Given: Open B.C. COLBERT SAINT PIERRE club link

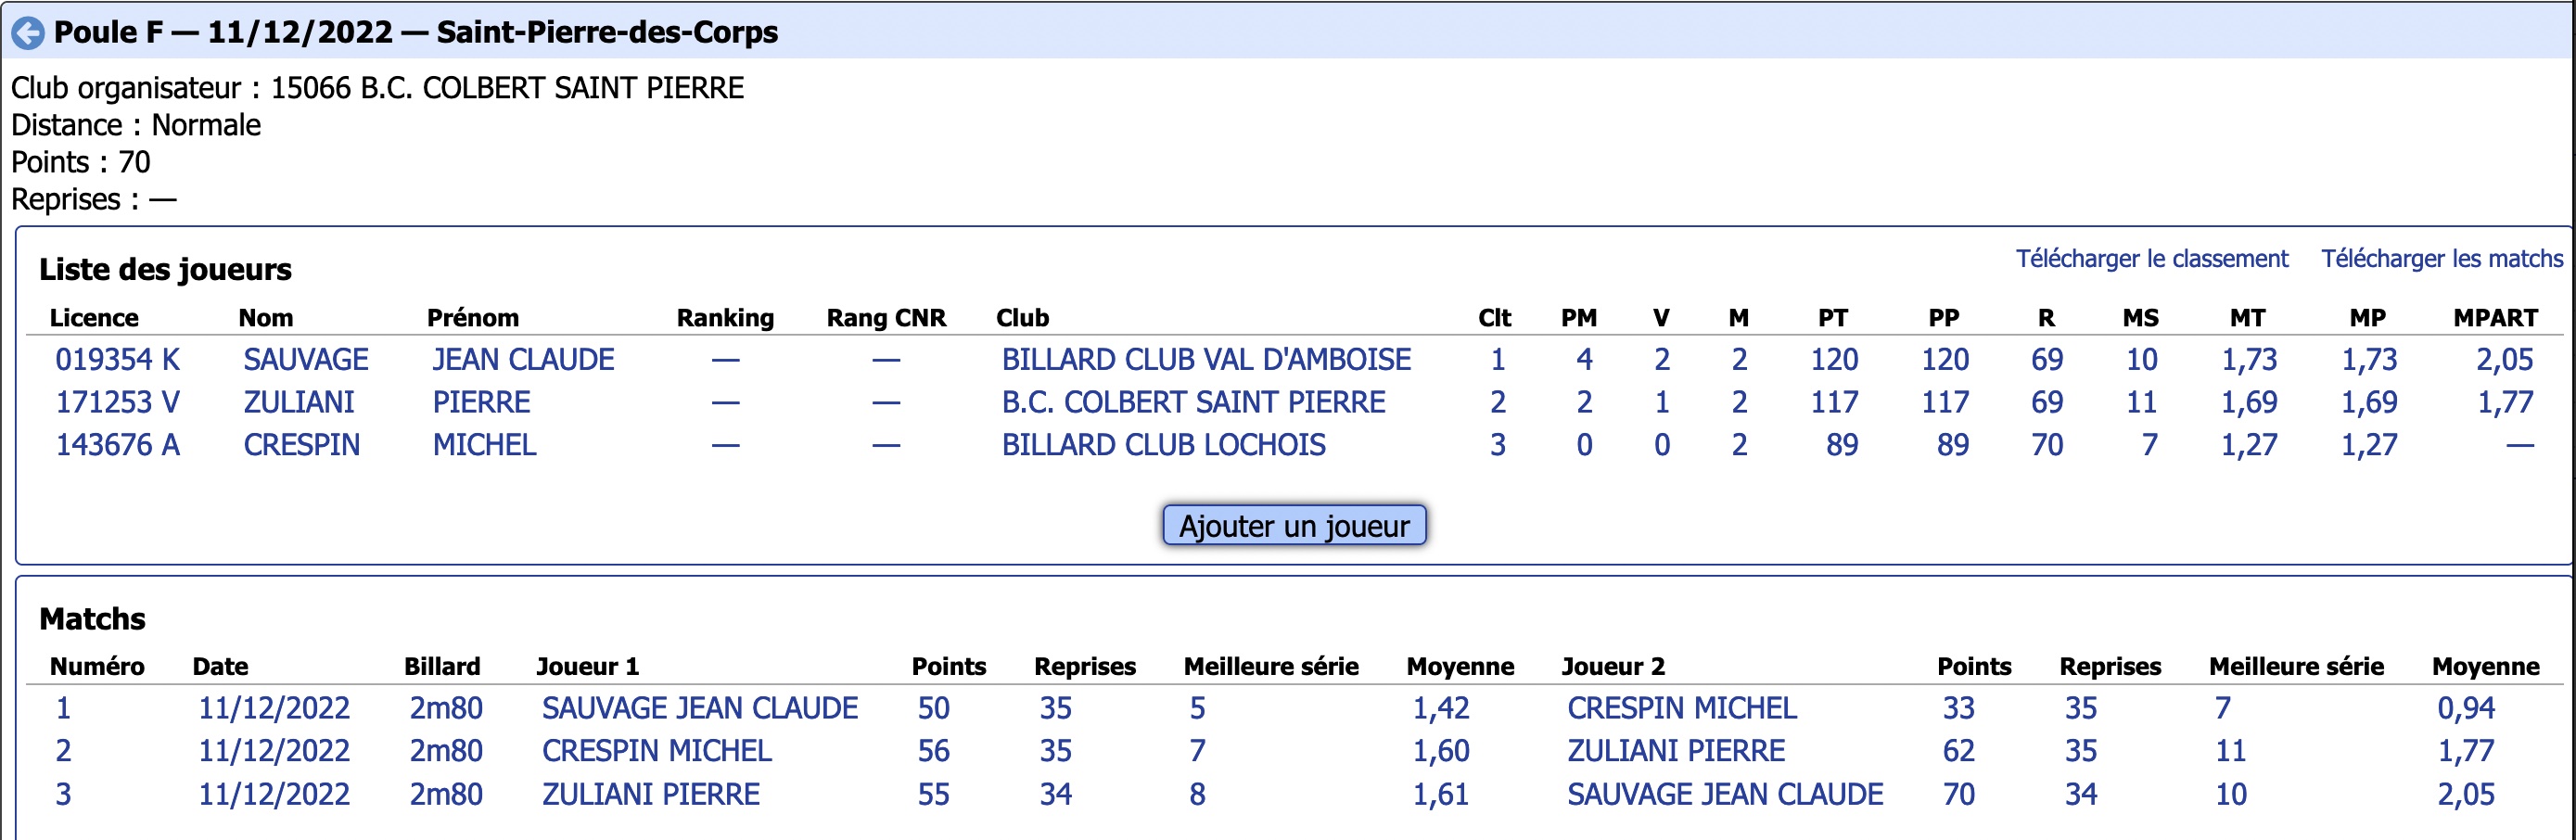Looking at the screenshot, I should click(1193, 402).
